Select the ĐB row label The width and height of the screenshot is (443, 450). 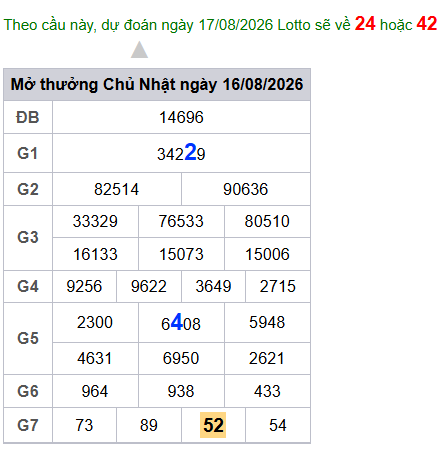click(28, 117)
